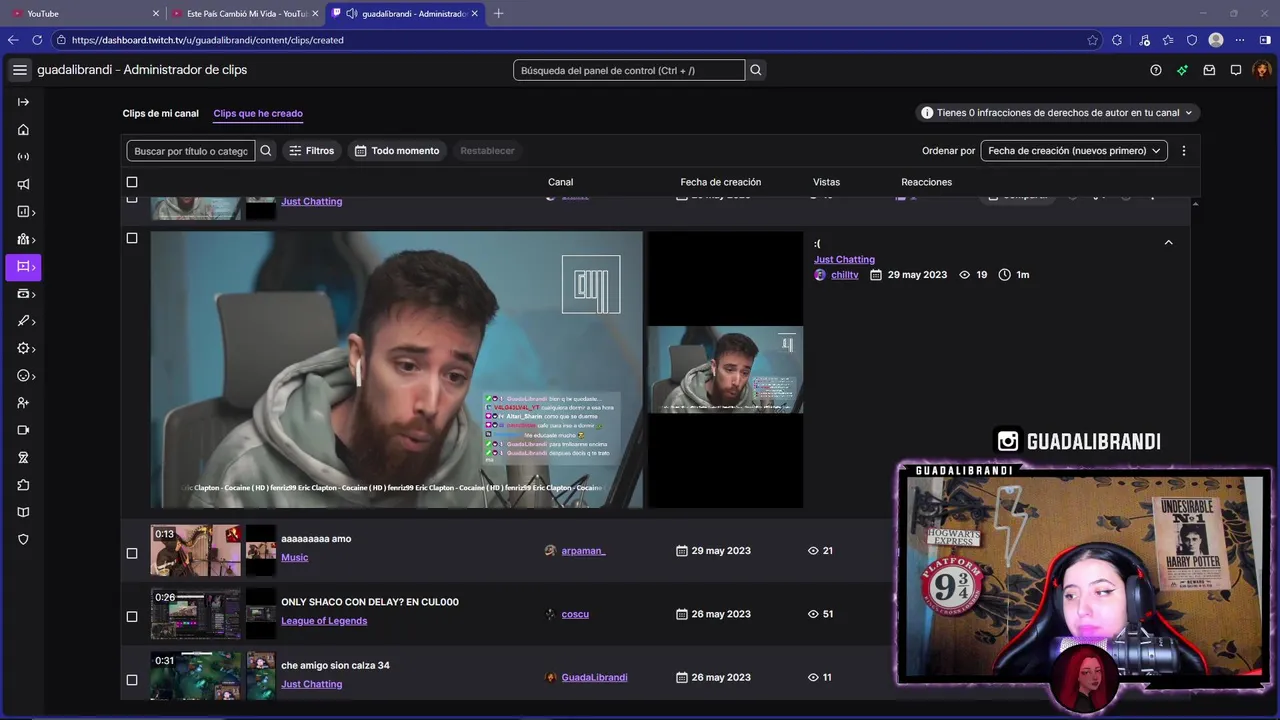1280x720 pixels.
Task: Open the hamburger navigation menu
Action: coord(20,70)
